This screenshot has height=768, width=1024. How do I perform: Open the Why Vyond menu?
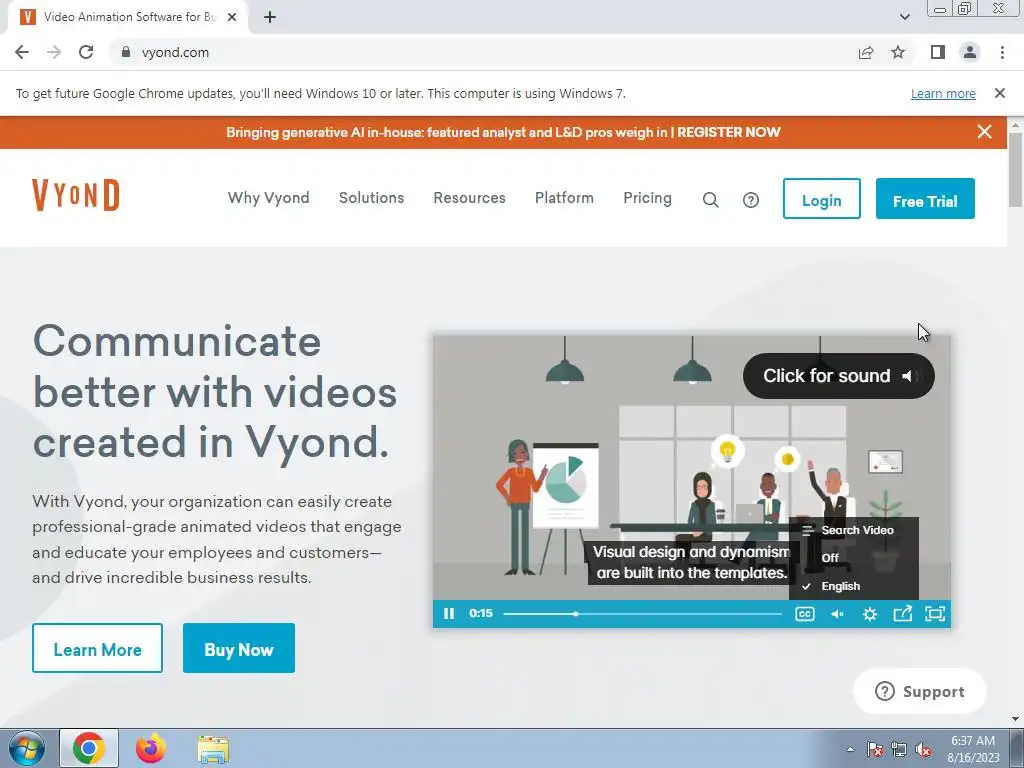pos(268,198)
